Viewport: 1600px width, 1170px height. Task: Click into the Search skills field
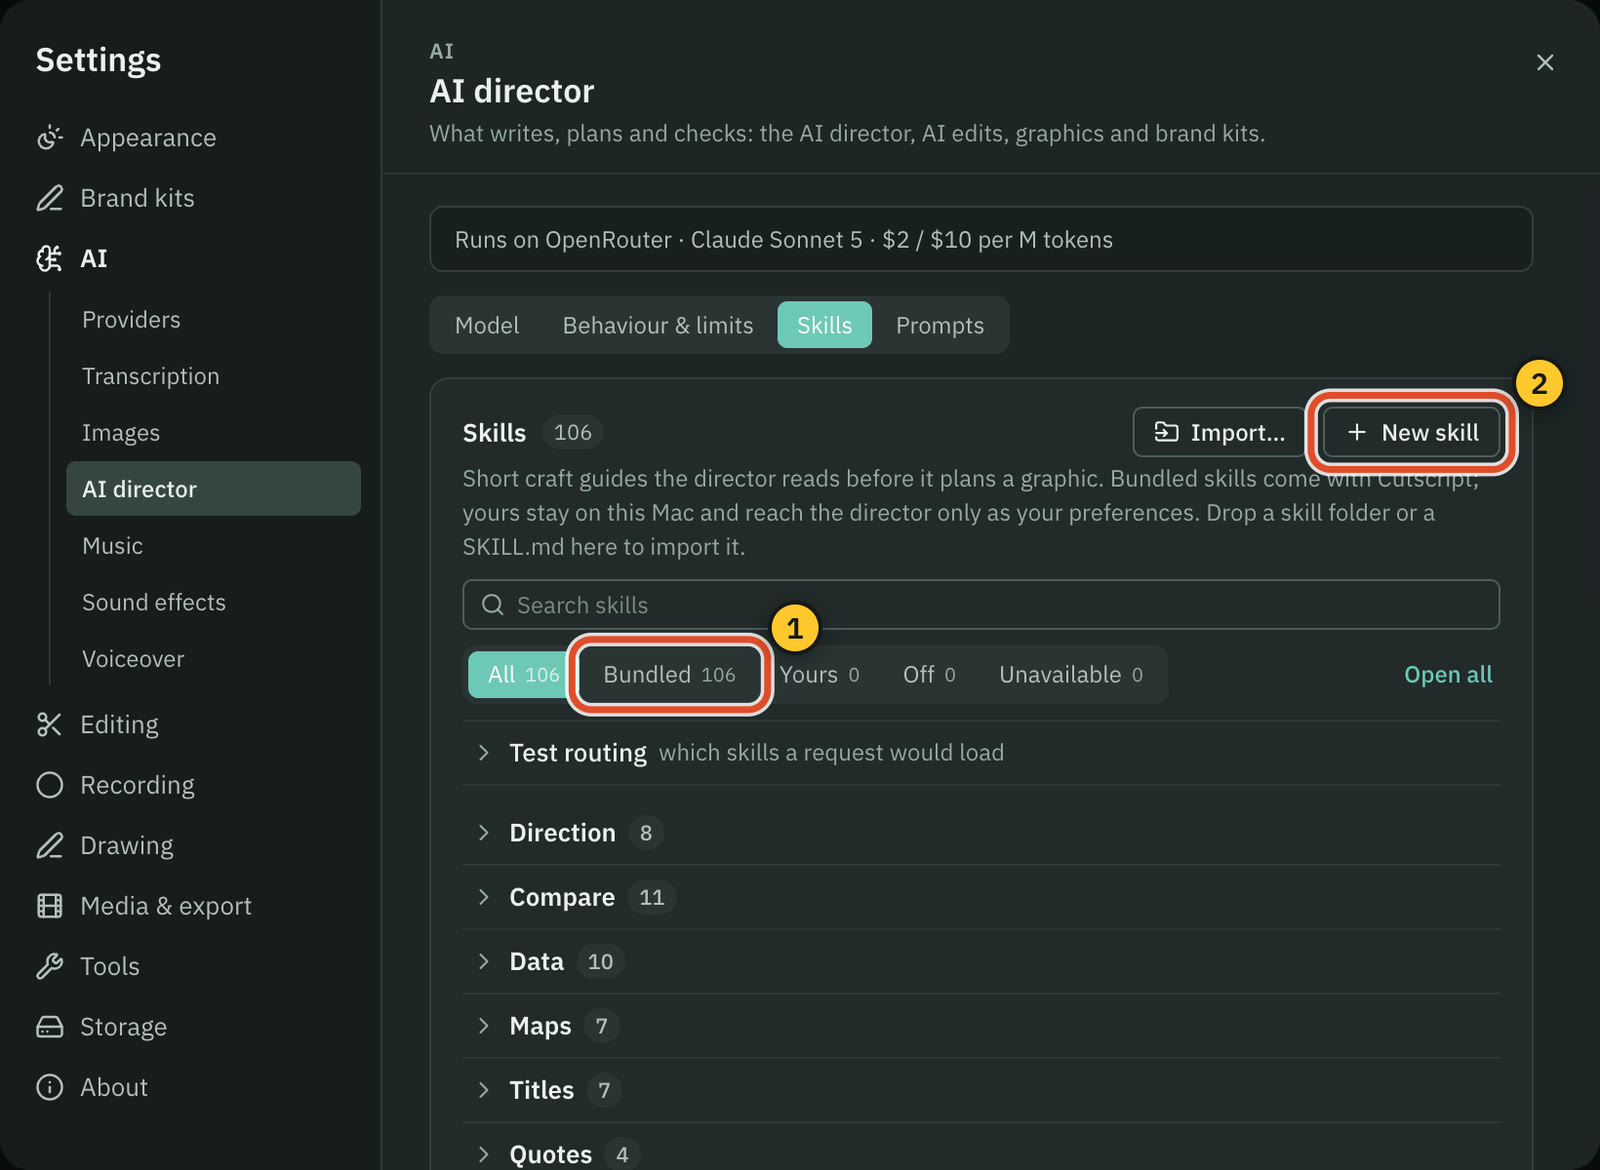[981, 605]
